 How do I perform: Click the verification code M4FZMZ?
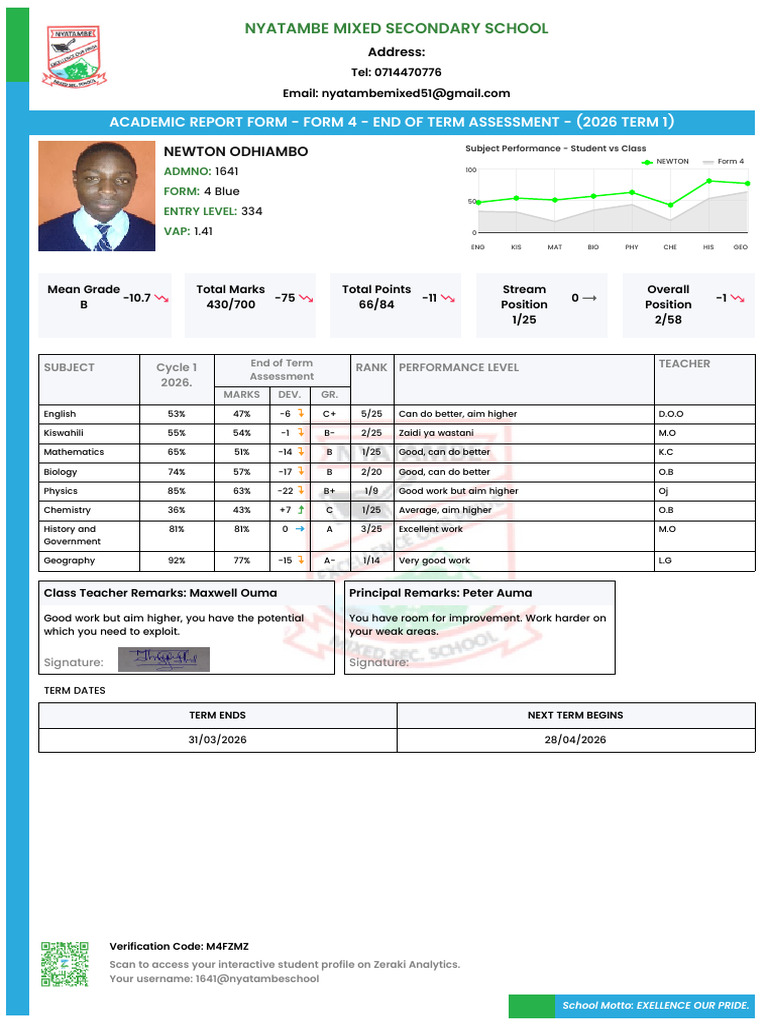(x=227, y=946)
